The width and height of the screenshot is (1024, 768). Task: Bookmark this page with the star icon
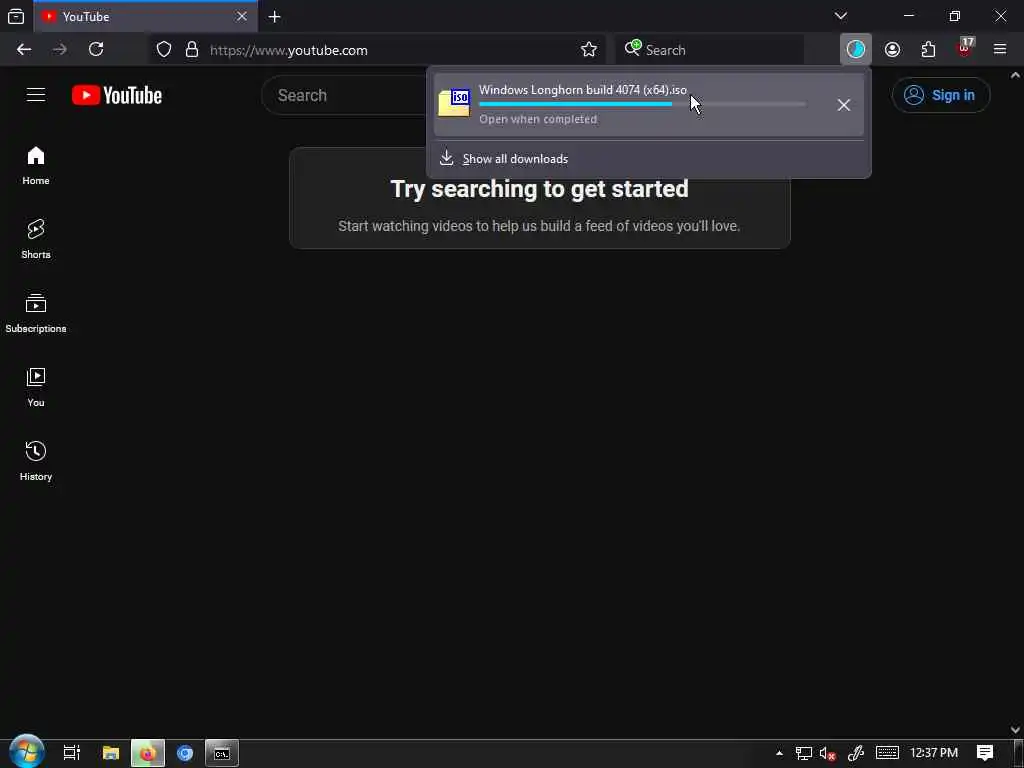tap(589, 50)
